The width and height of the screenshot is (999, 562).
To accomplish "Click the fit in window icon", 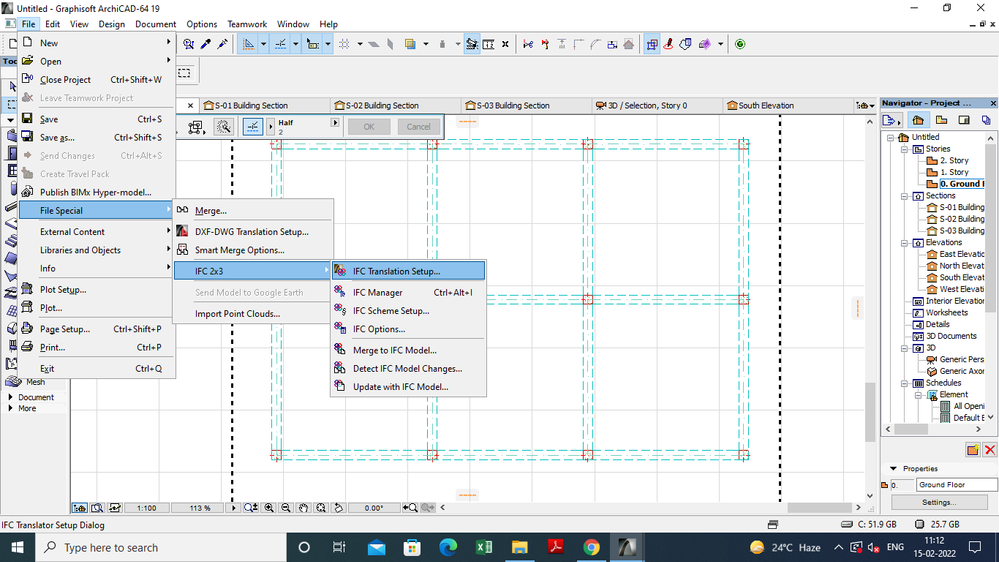I will [320, 508].
